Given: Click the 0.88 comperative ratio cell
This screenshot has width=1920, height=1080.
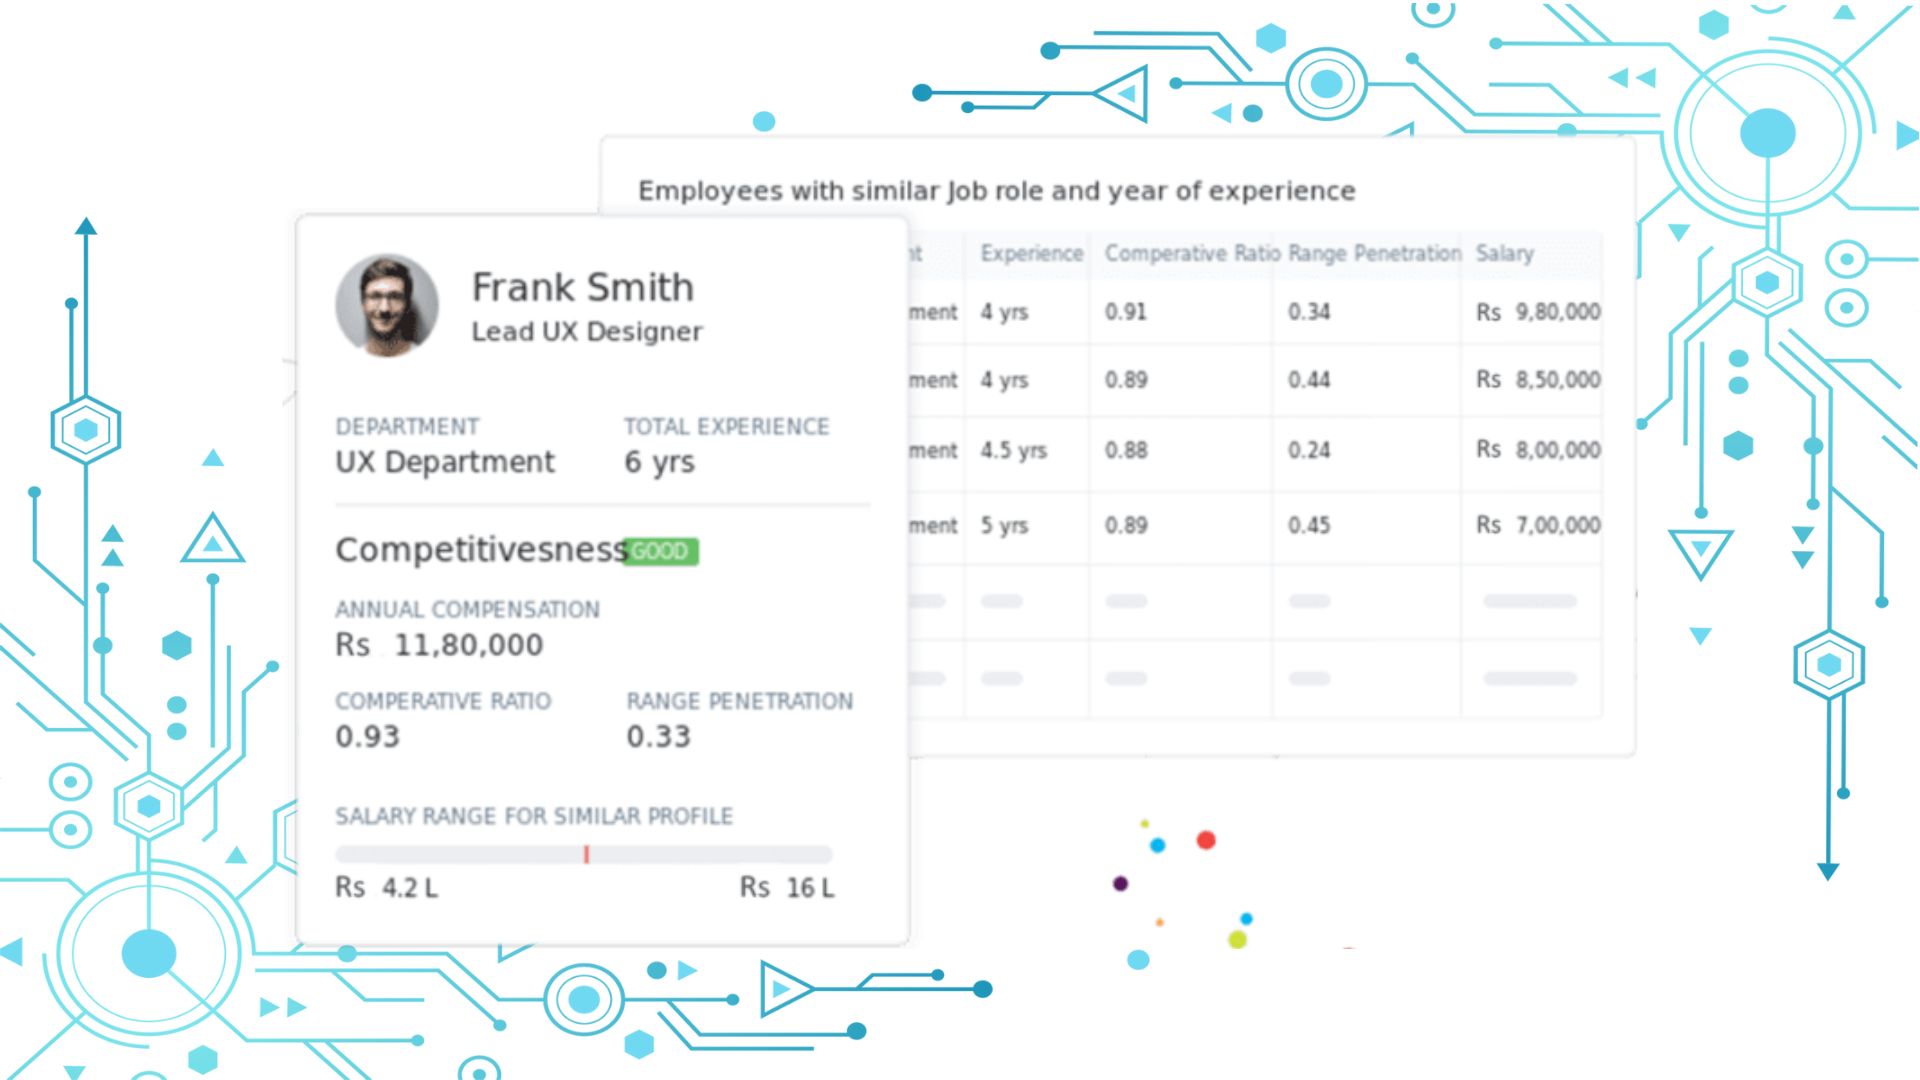Looking at the screenshot, I should click(x=1126, y=450).
